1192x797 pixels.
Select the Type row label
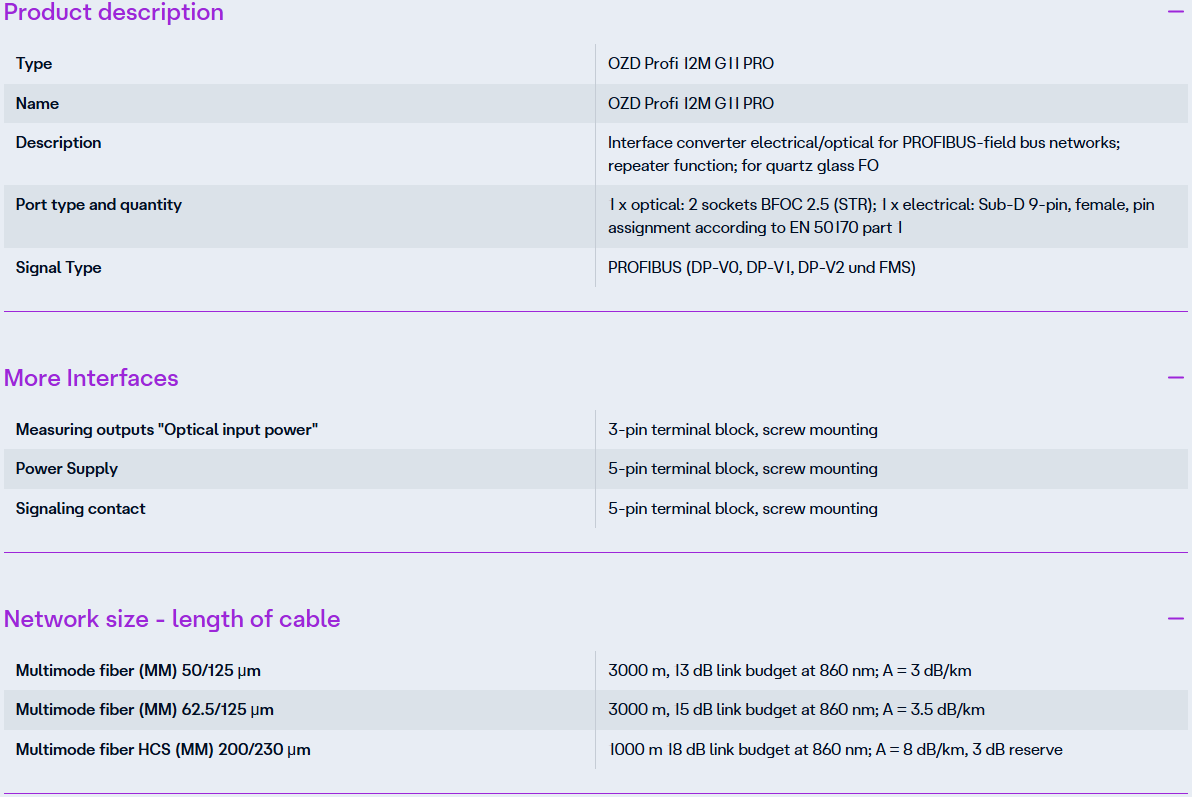(x=34, y=64)
